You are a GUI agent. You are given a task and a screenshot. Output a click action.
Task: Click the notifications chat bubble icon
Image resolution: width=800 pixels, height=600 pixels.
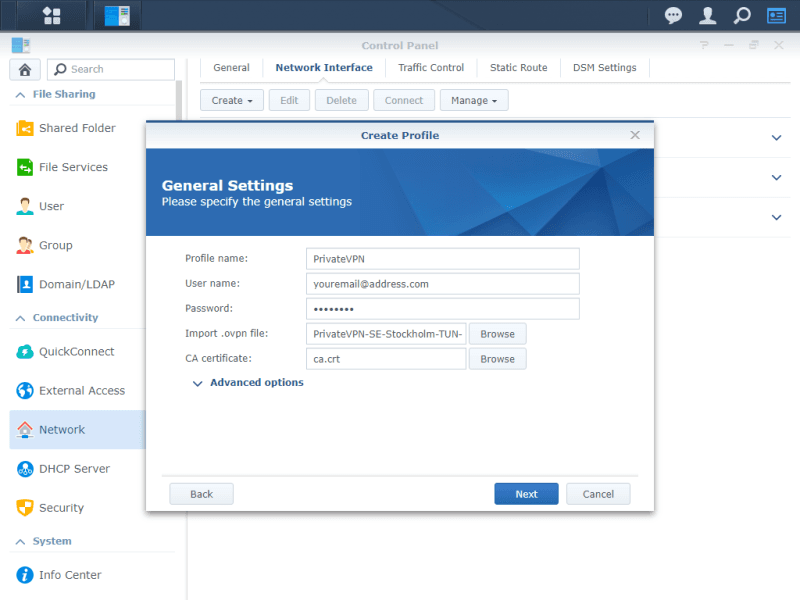[x=674, y=15]
